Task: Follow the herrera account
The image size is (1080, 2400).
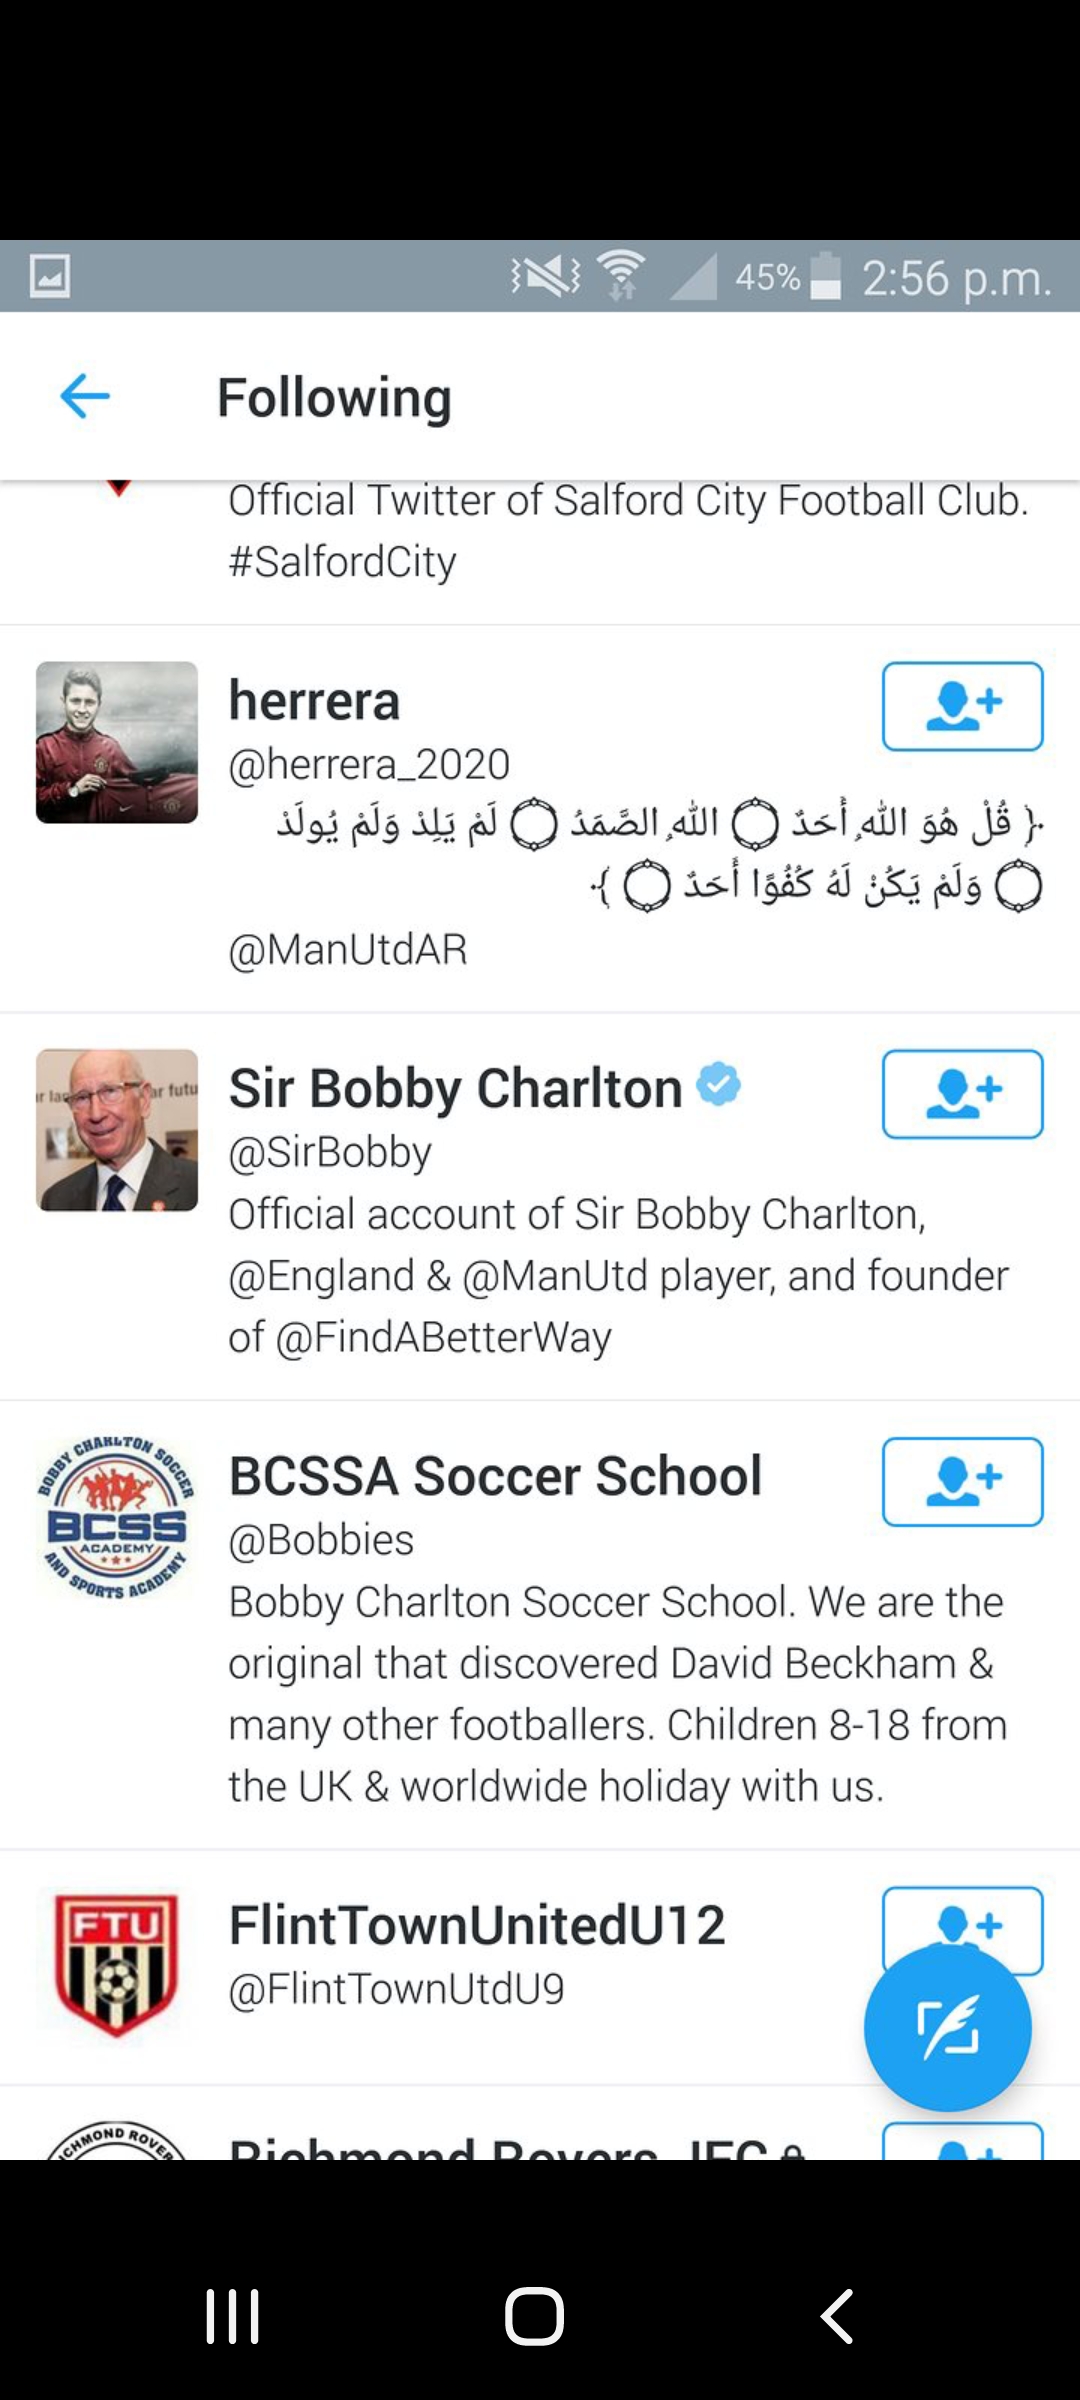Action: coord(962,706)
